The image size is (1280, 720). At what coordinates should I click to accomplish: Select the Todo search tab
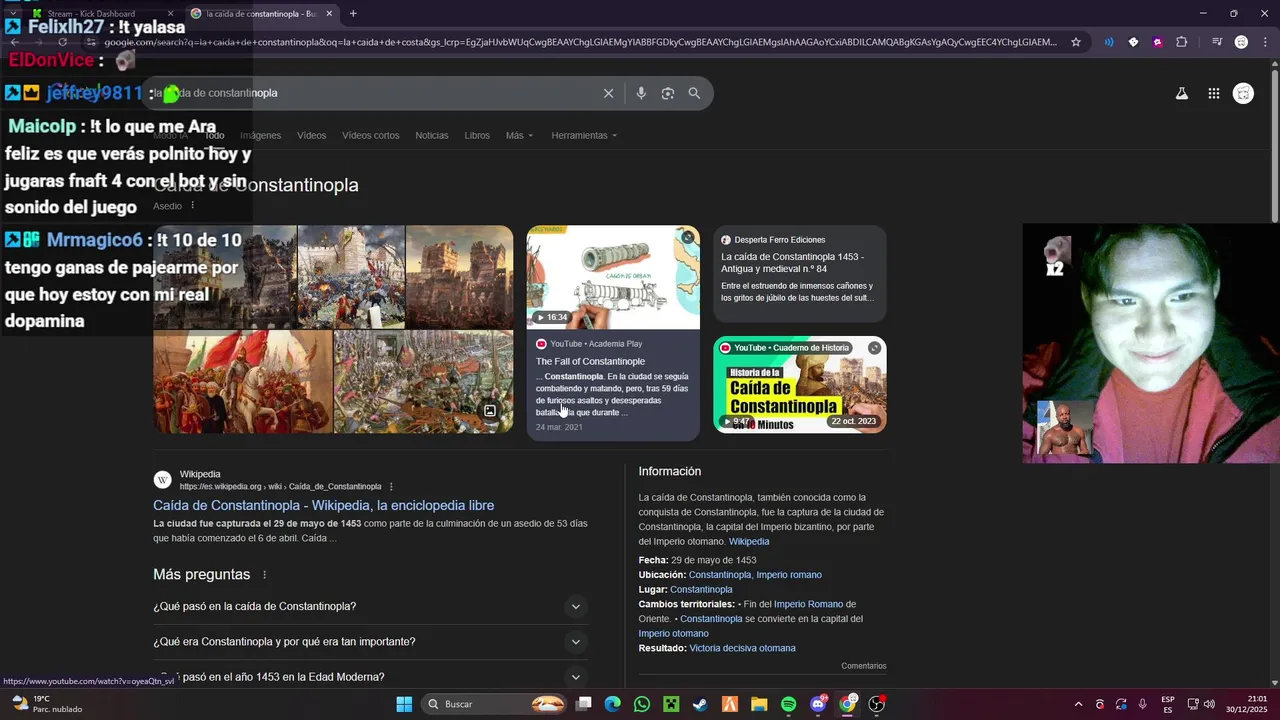click(x=214, y=135)
